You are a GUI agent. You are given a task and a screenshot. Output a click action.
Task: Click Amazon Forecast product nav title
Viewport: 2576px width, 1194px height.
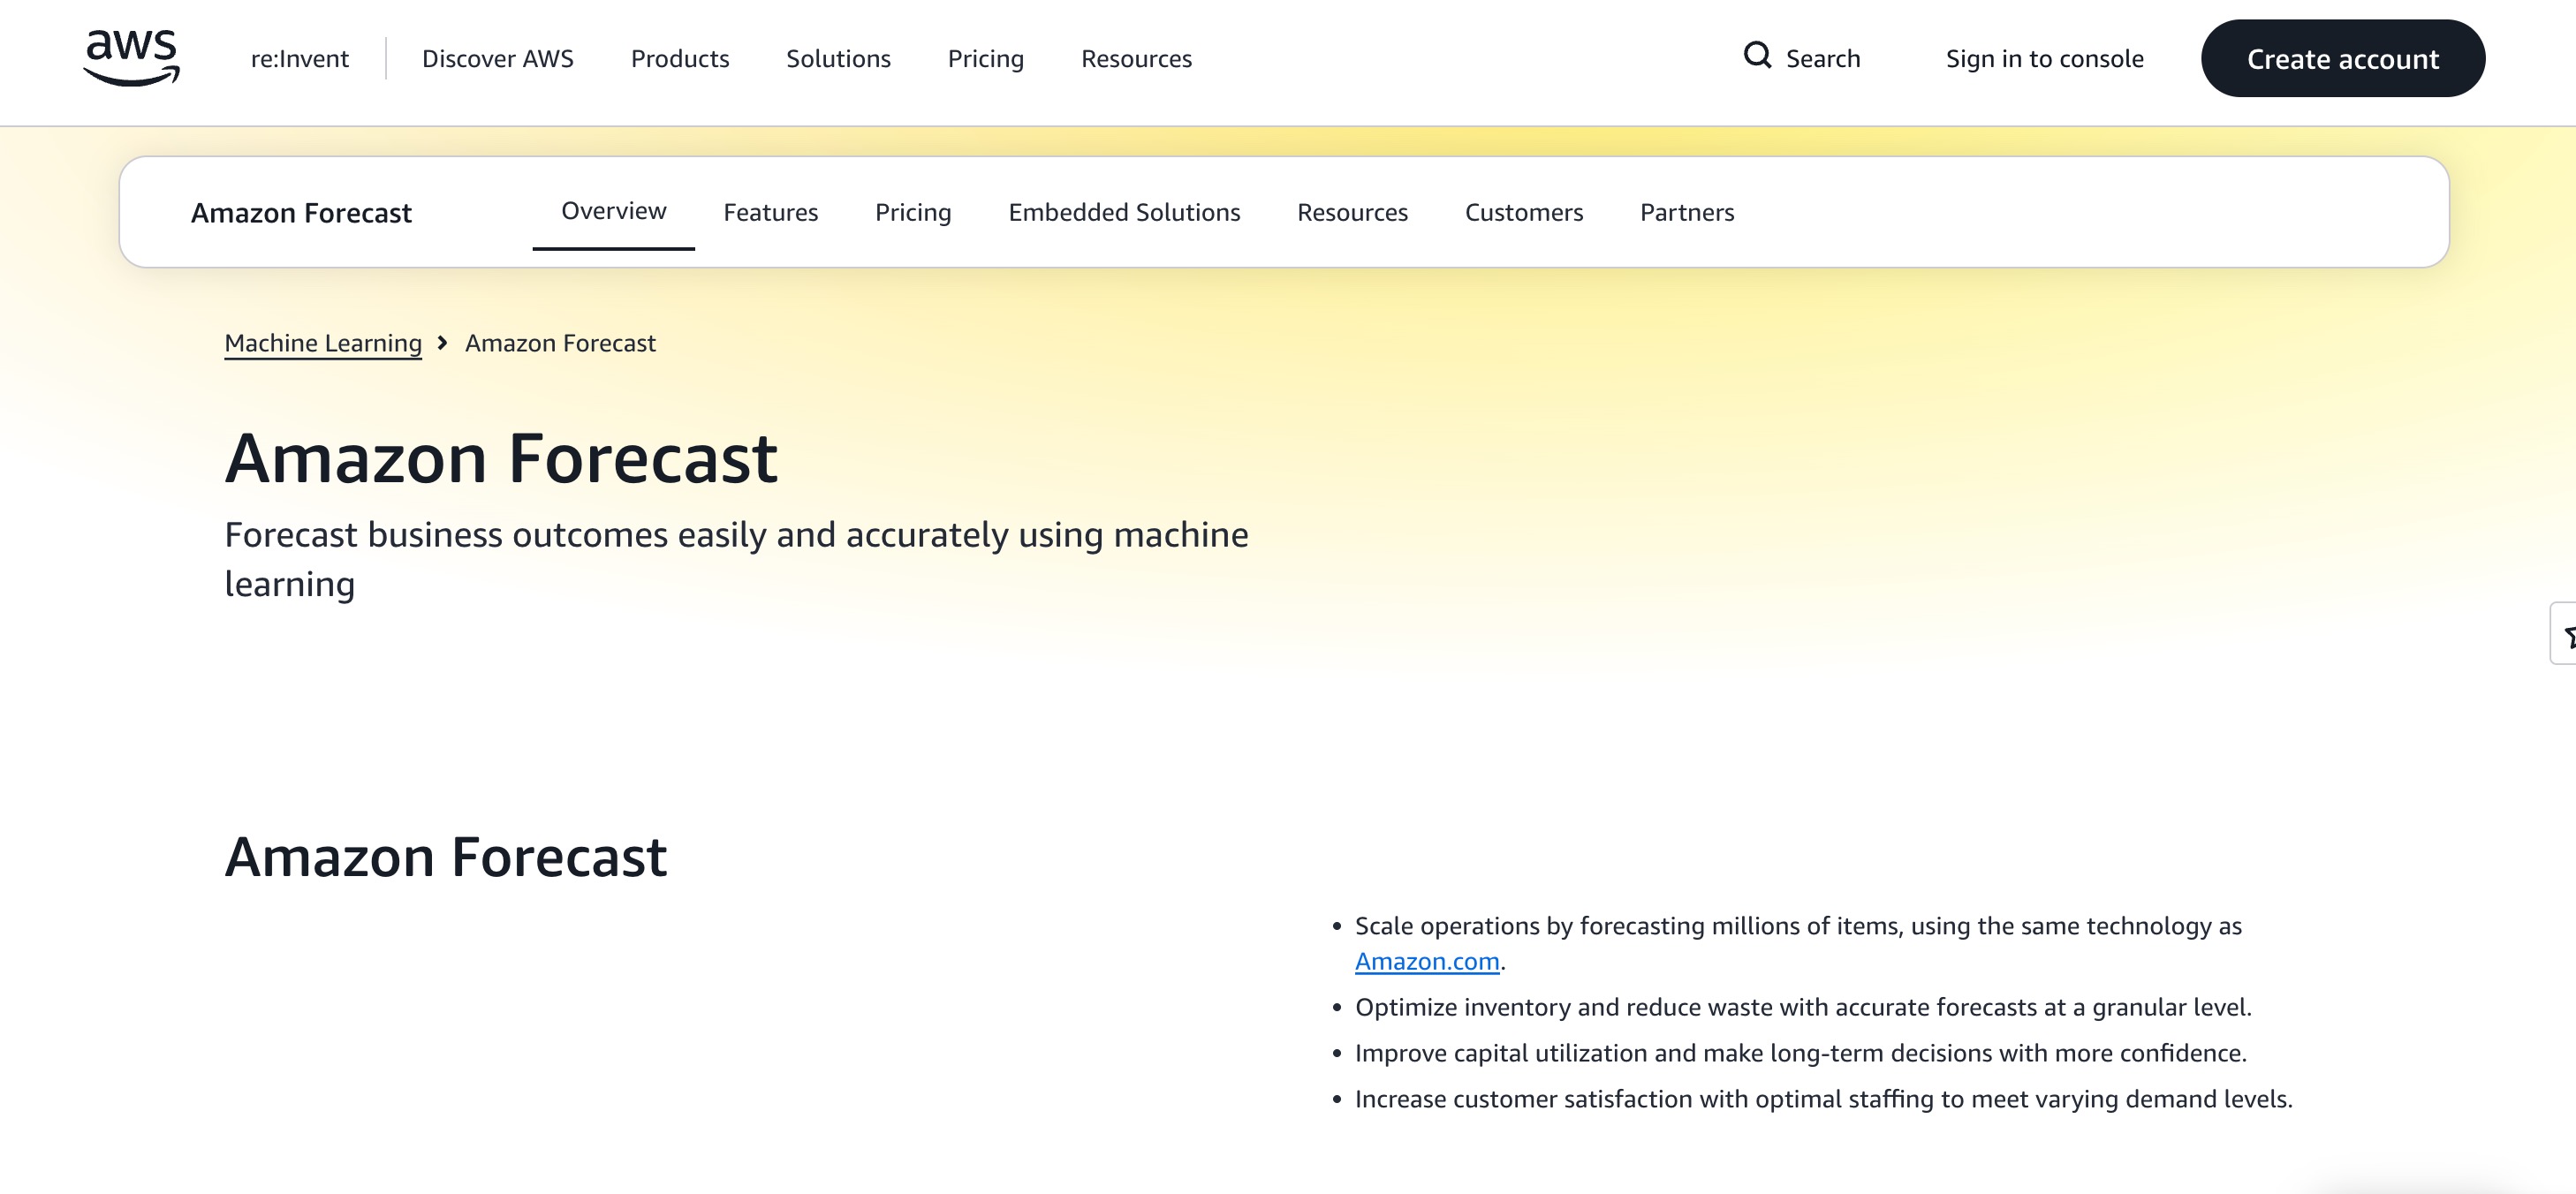point(301,213)
